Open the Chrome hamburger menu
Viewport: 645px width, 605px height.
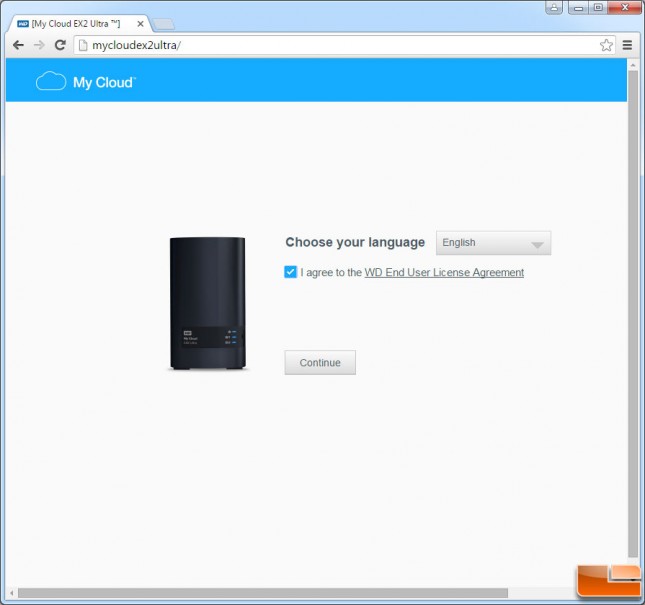(627, 45)
